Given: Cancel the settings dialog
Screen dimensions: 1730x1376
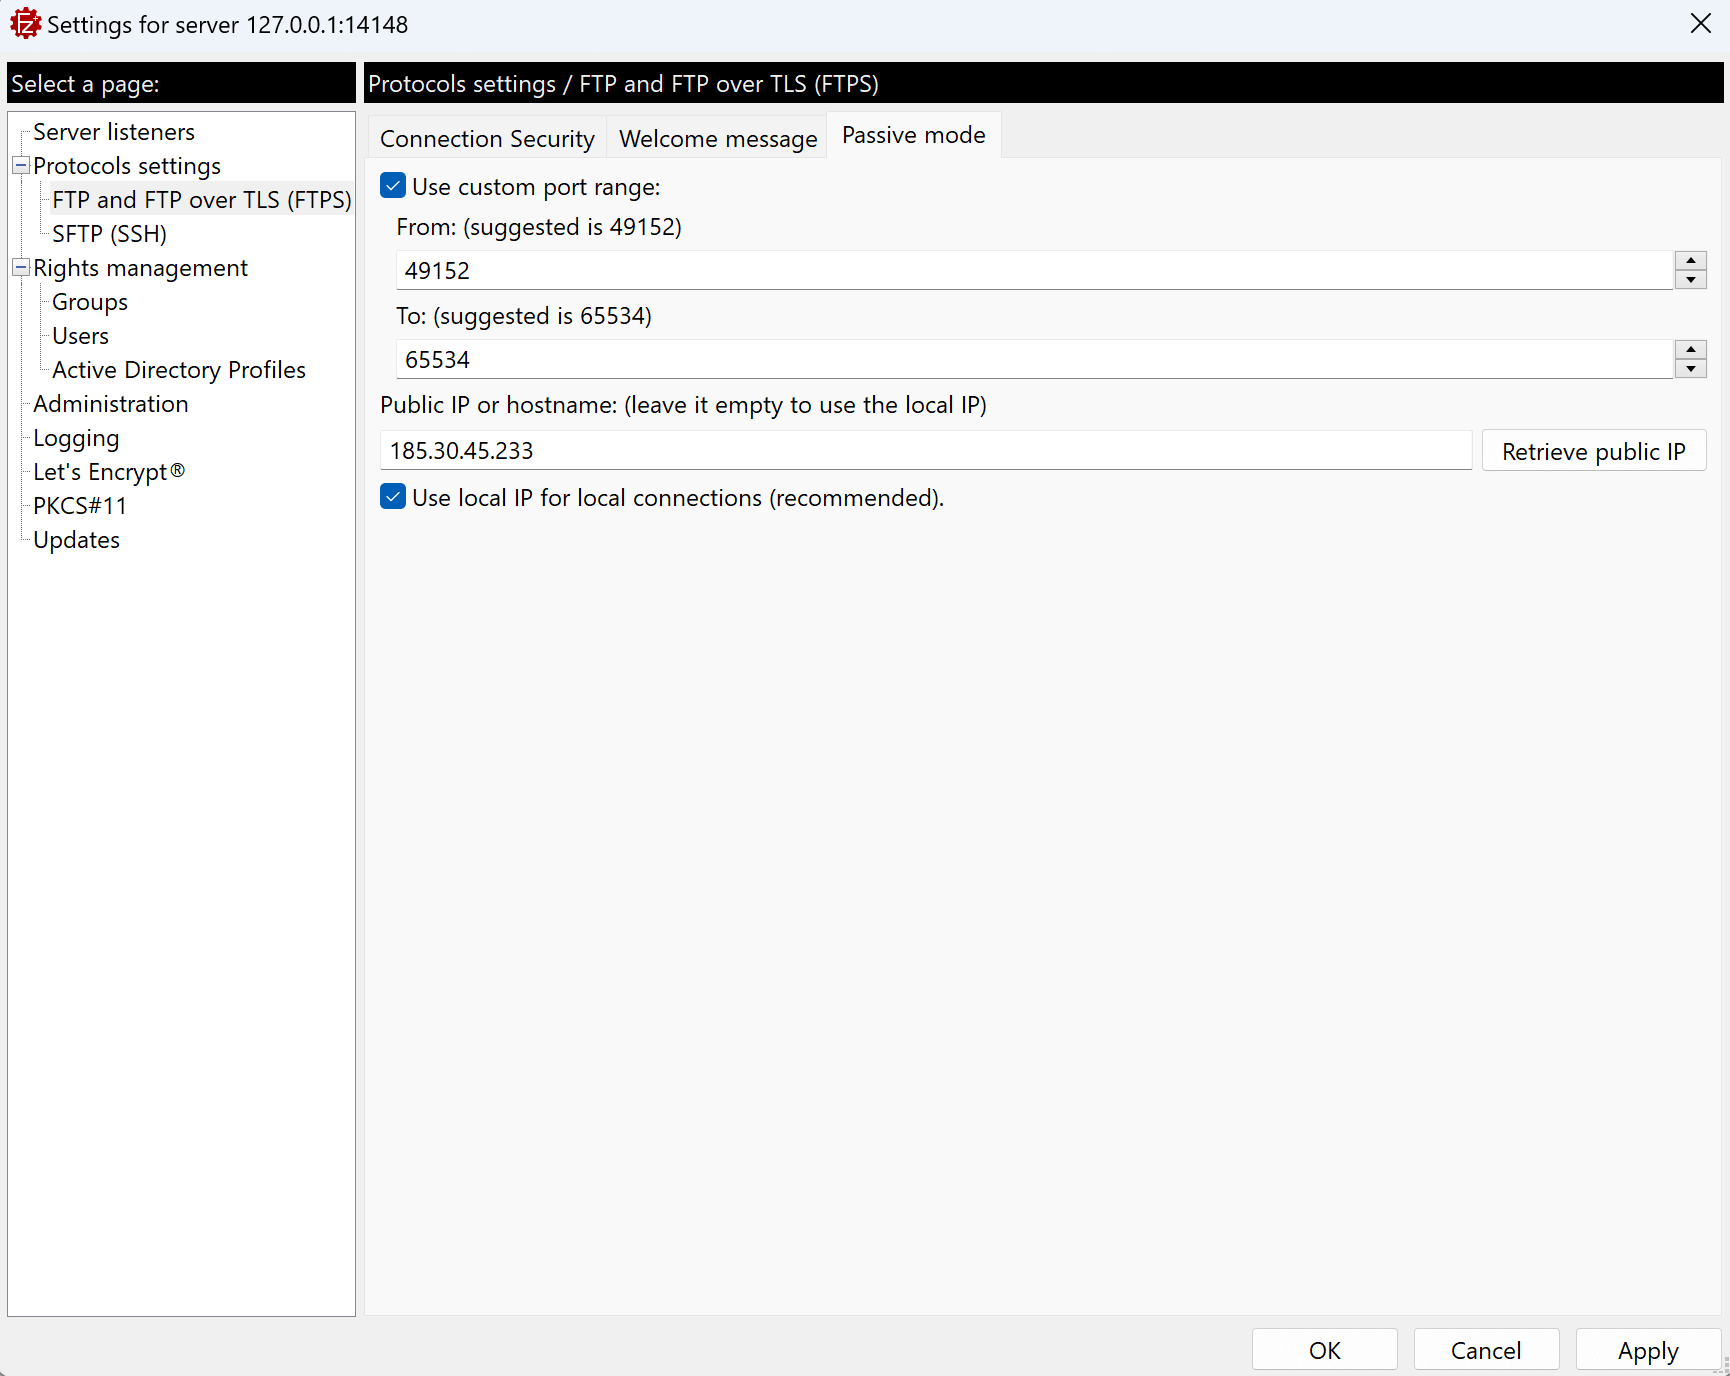Looking at the screenshot, I should tap(1485, 1350).
